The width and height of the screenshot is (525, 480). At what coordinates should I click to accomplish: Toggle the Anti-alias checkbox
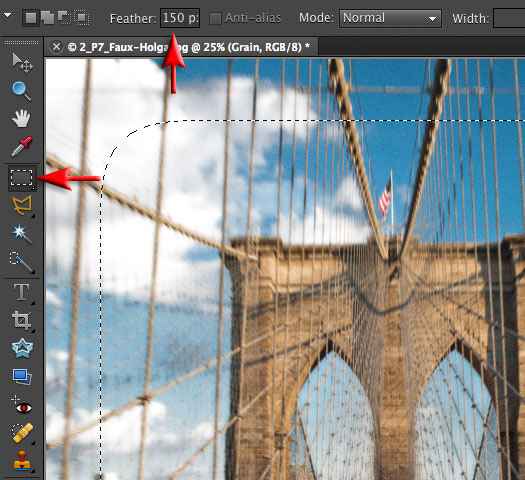(215, 18)
